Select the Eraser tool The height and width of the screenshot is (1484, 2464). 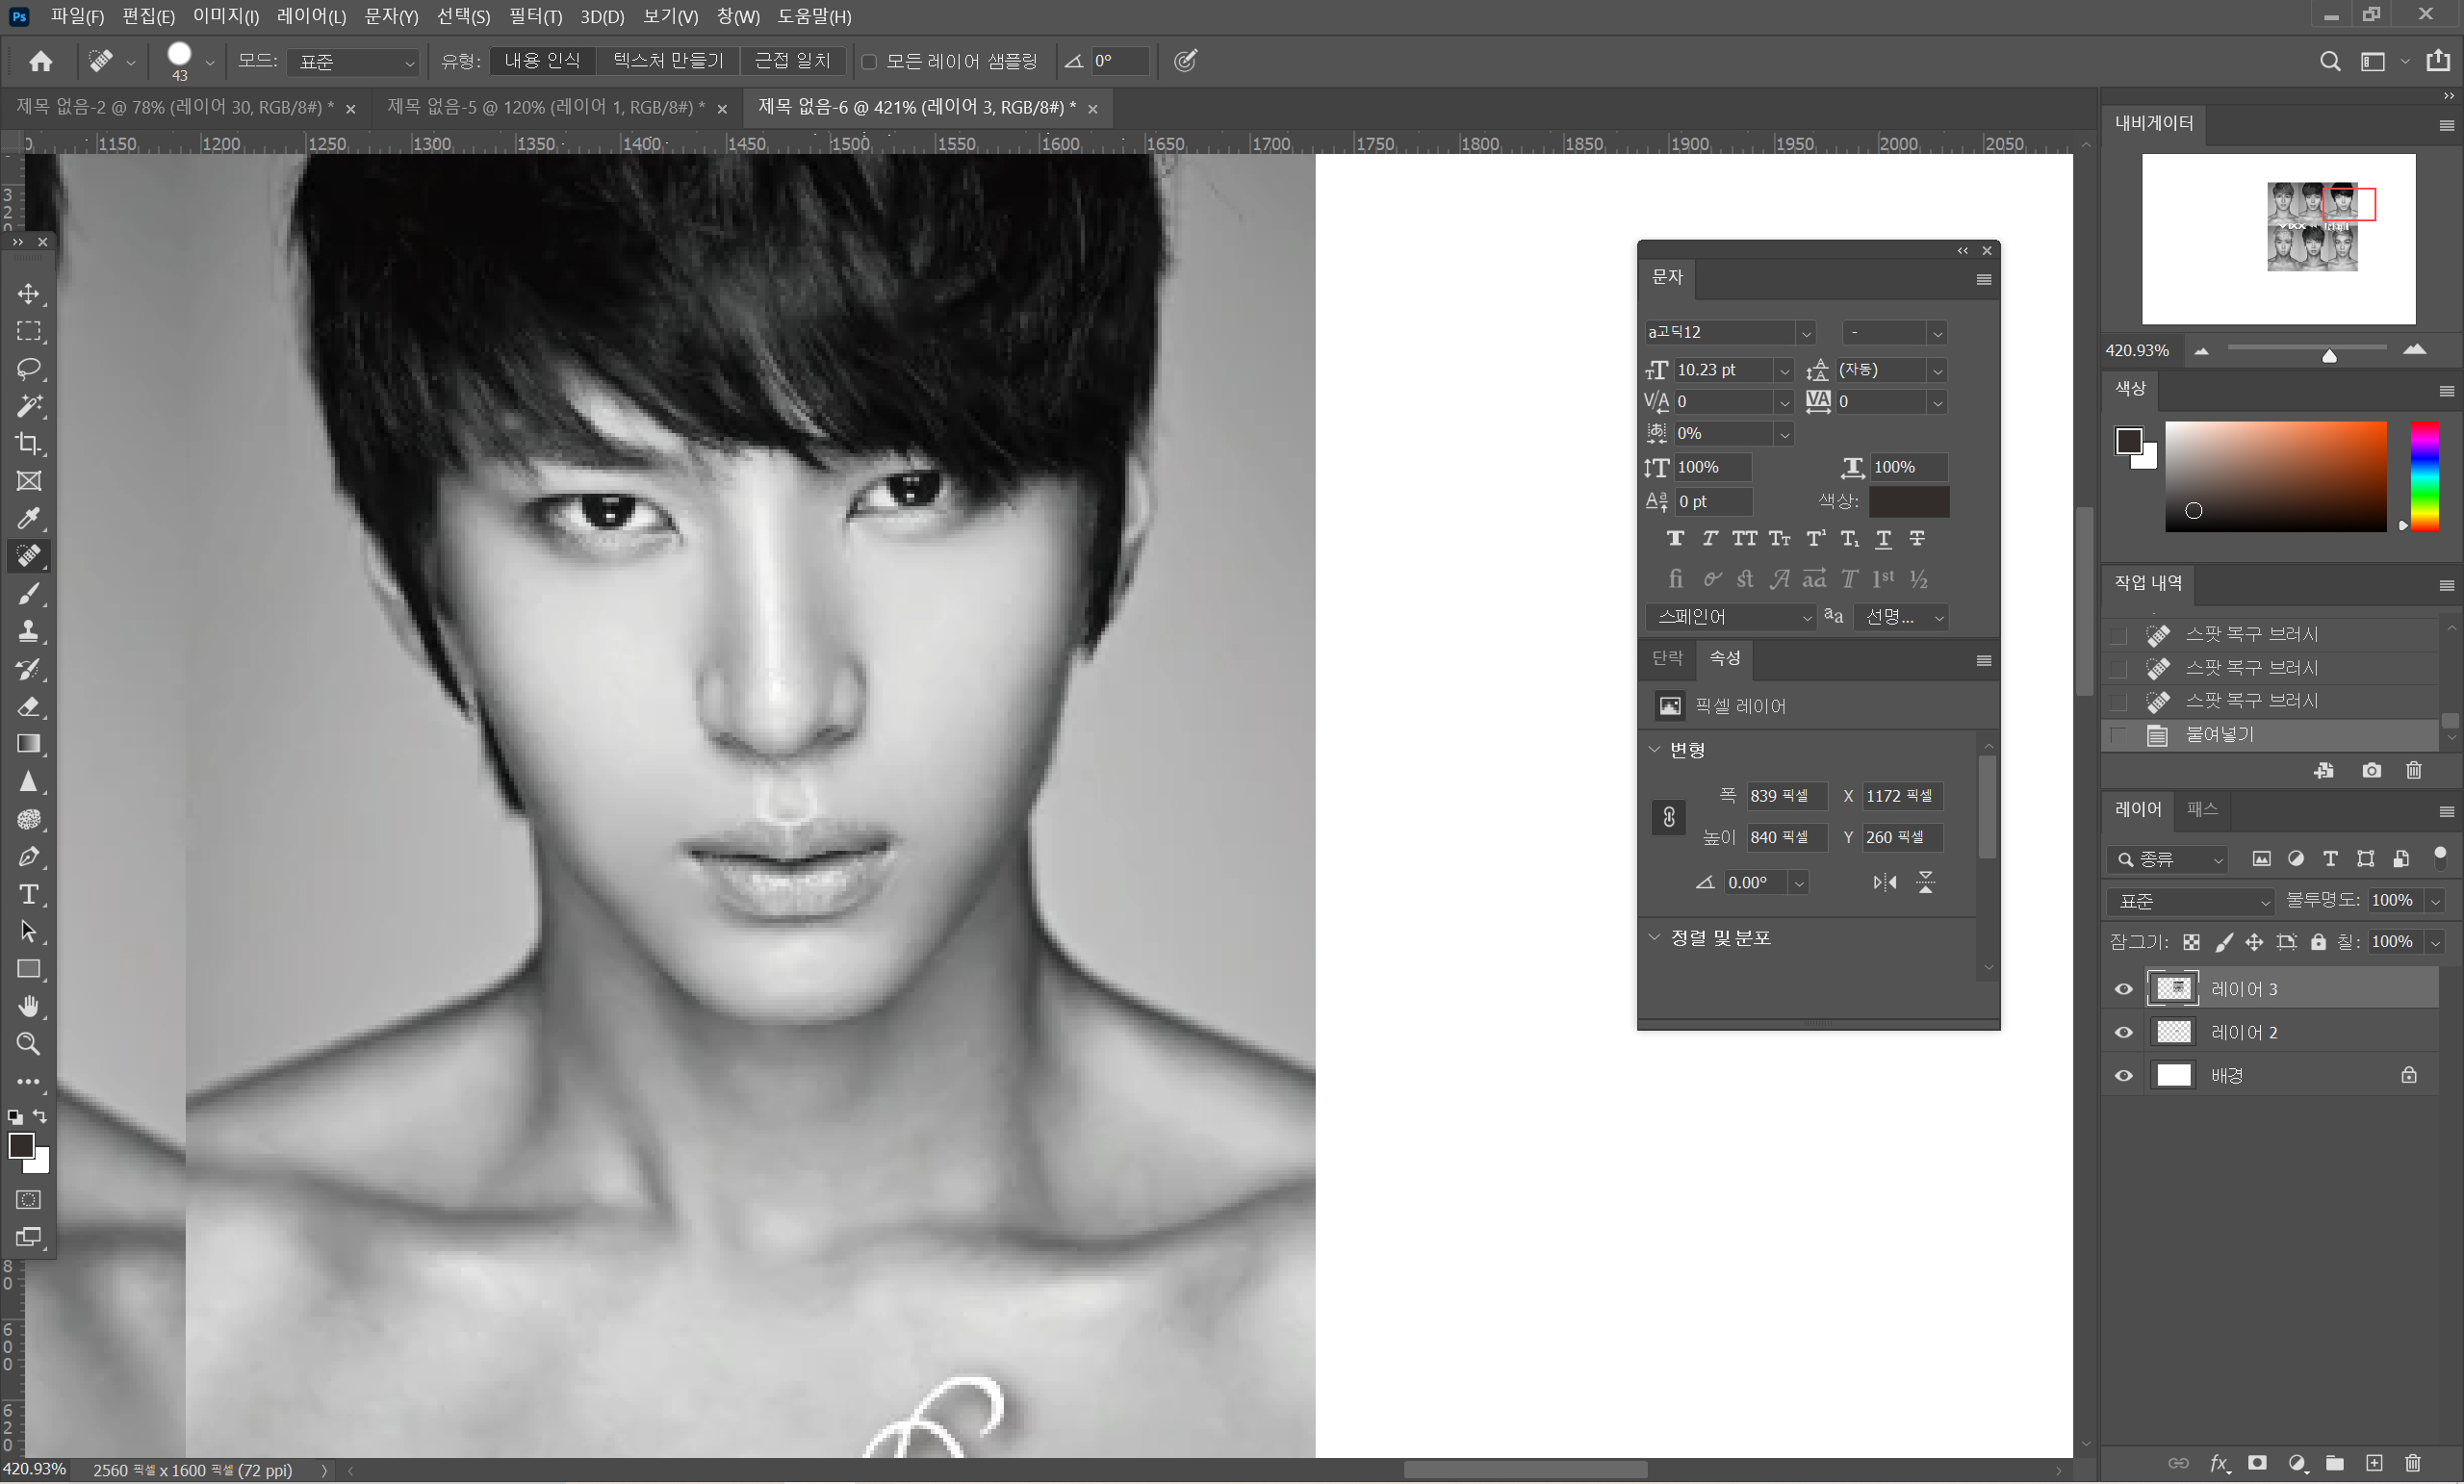29,707
